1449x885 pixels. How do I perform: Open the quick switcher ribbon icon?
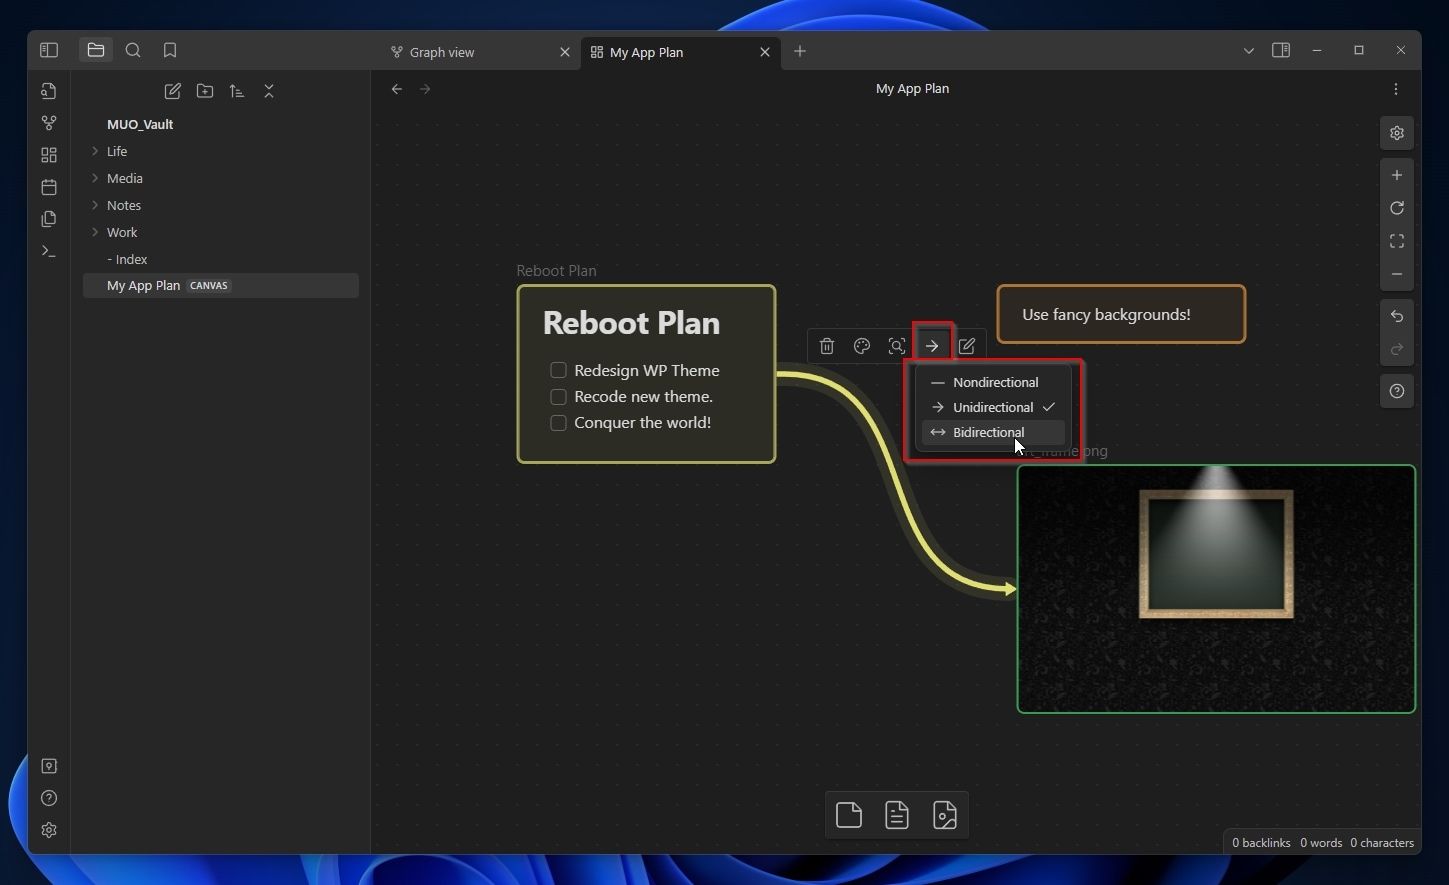tap(49, 91)
